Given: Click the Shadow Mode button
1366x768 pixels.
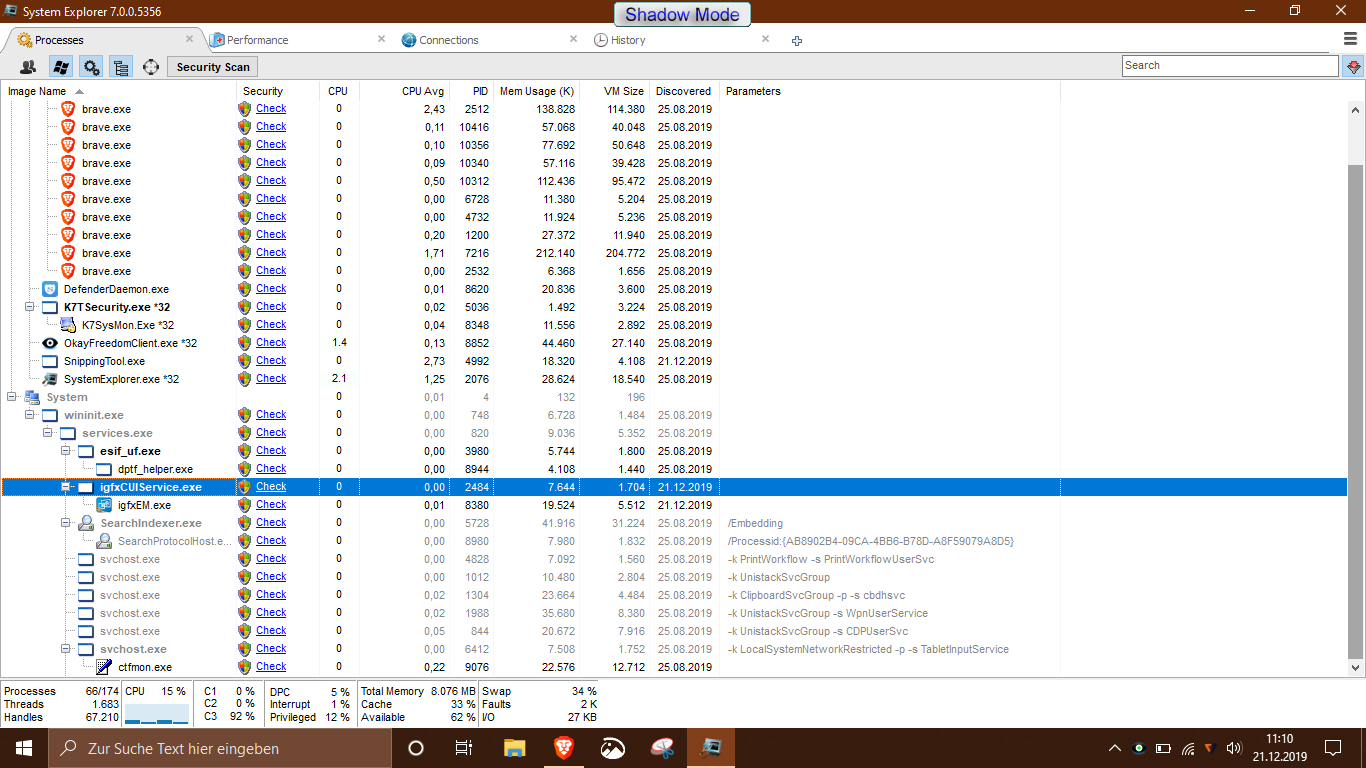Looking at the screenshot, I should point(683,14).
